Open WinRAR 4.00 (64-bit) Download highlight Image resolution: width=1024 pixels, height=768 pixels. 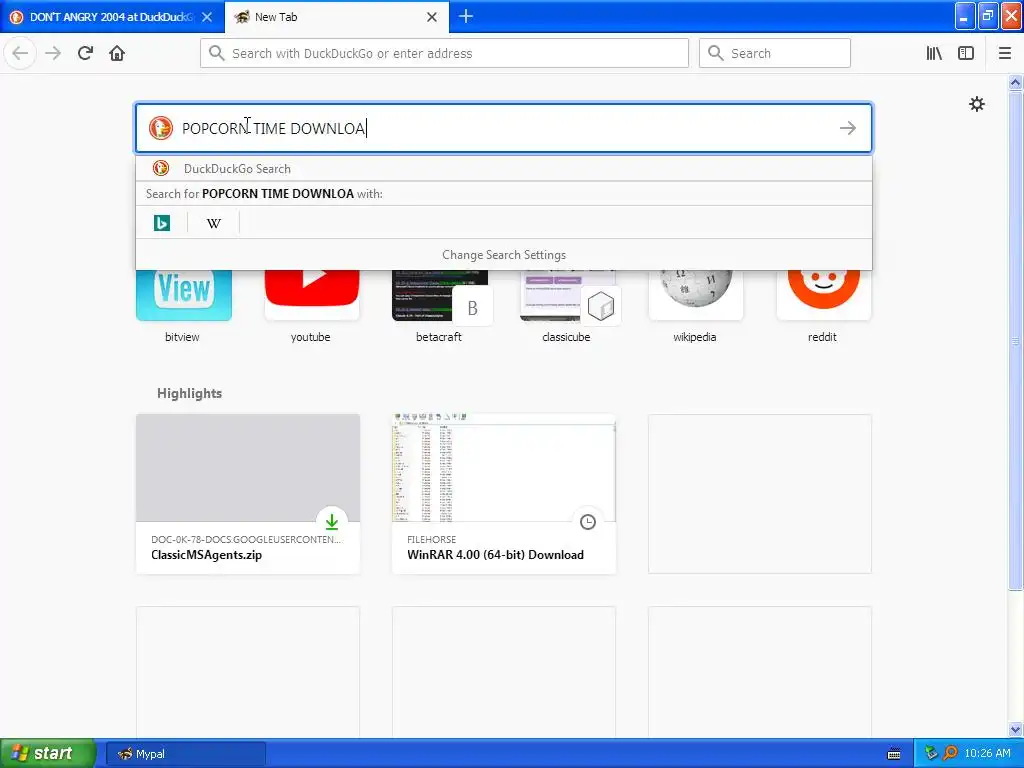click(504, 494)
